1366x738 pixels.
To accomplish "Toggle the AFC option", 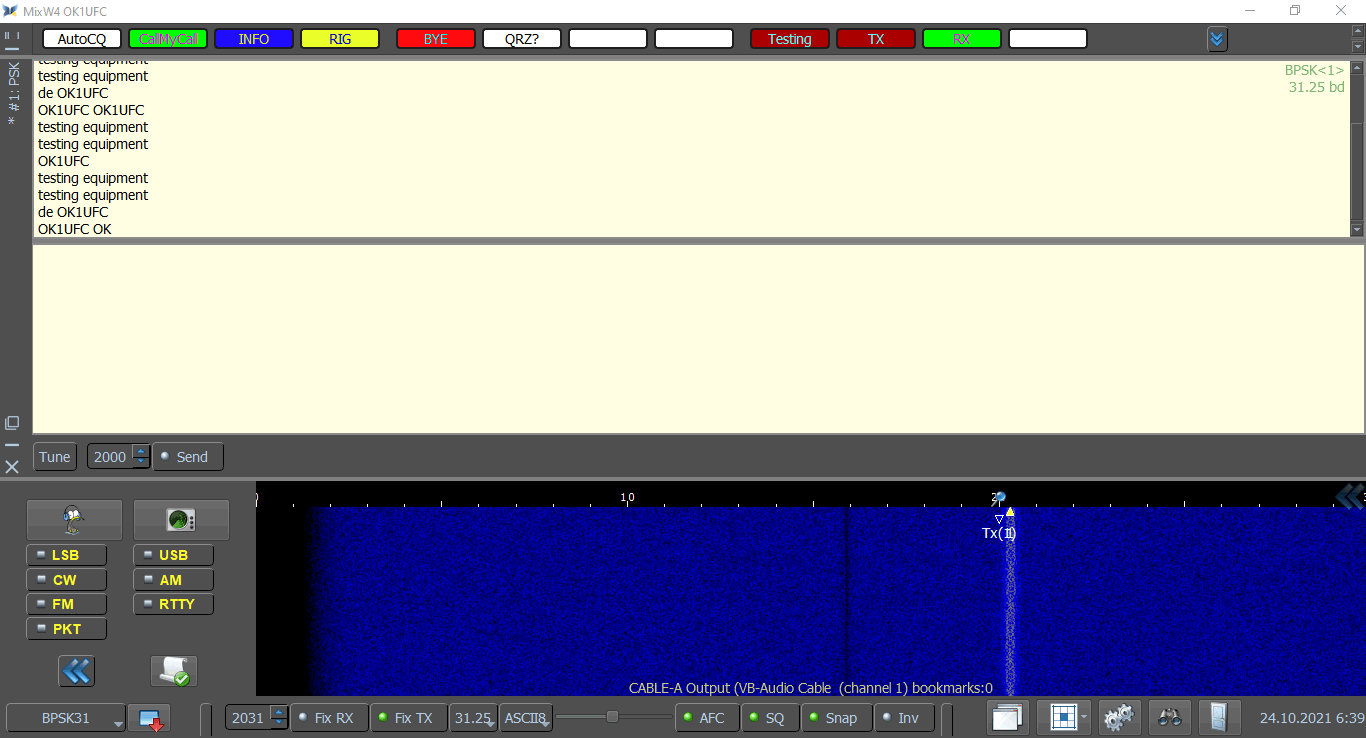I will [x=706, y=718].
